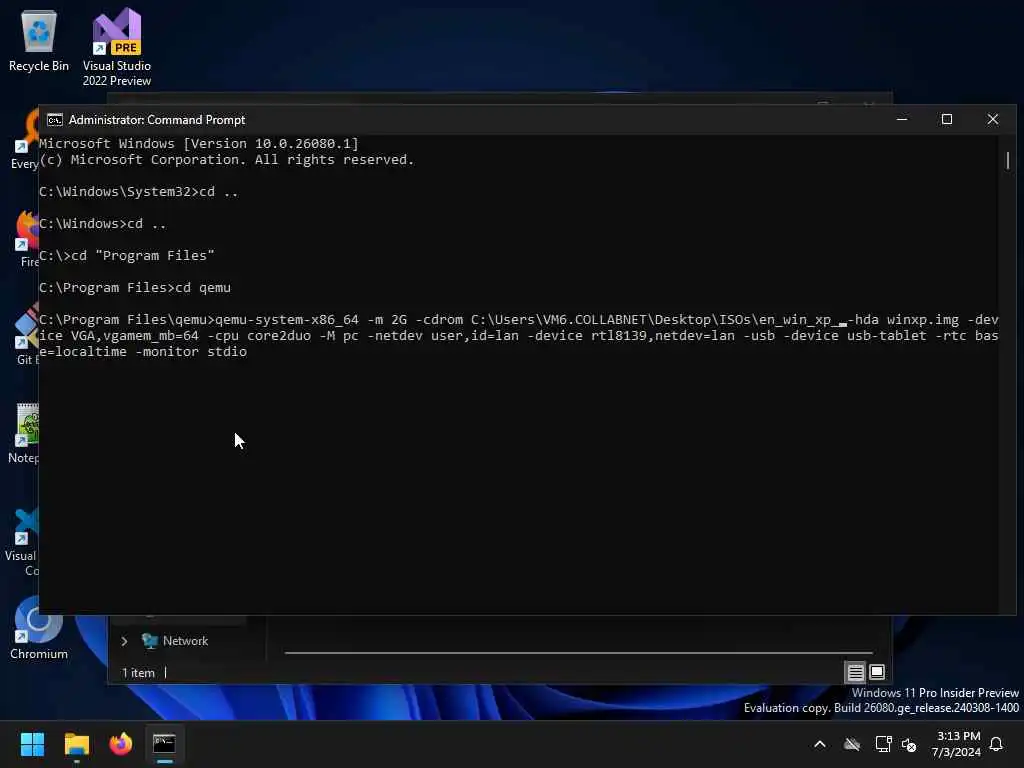The image size is (1024, 768).
Task: Click the muted volume tray icon
Action: coord(909,744)
